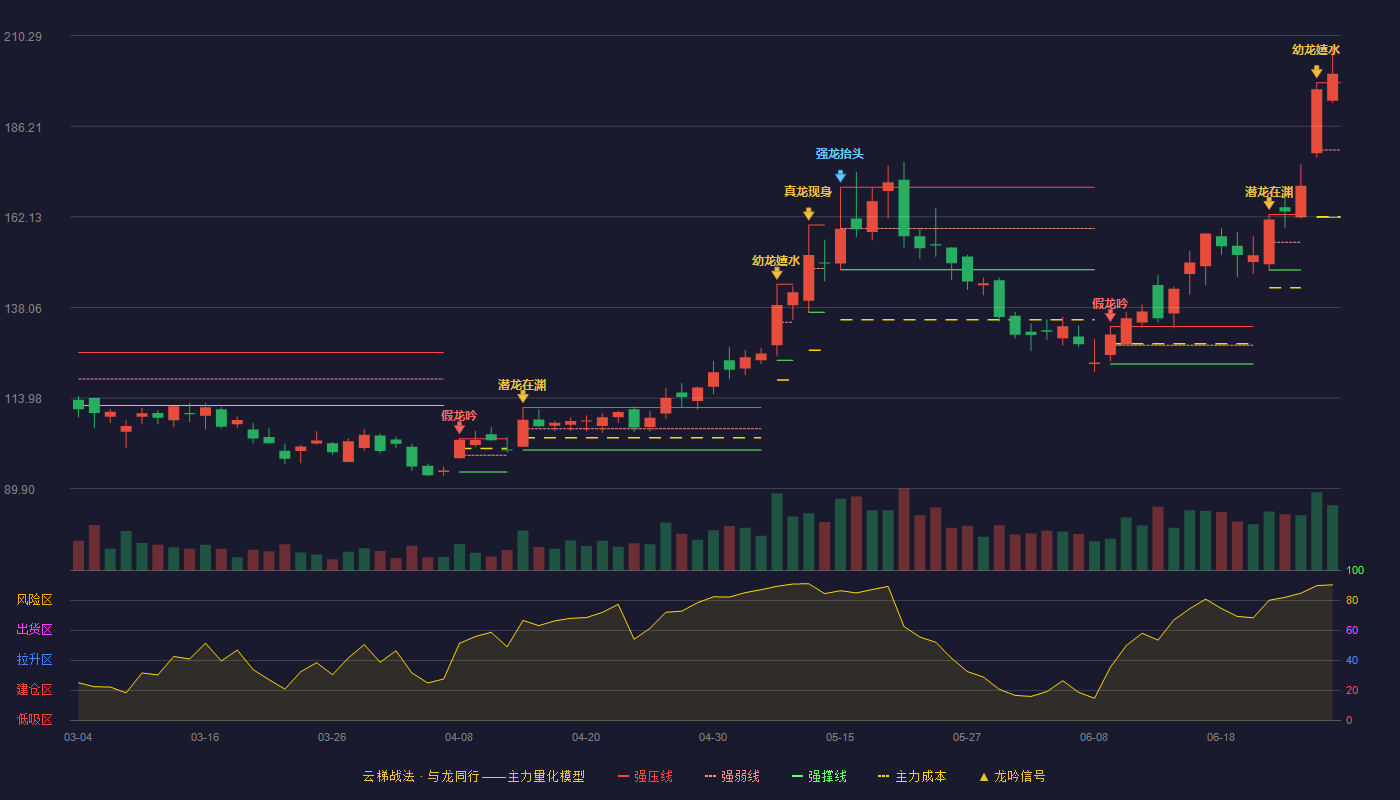
Task: Click the 05-27 date label
Action: pyautogui.click(x=967, y=737)
